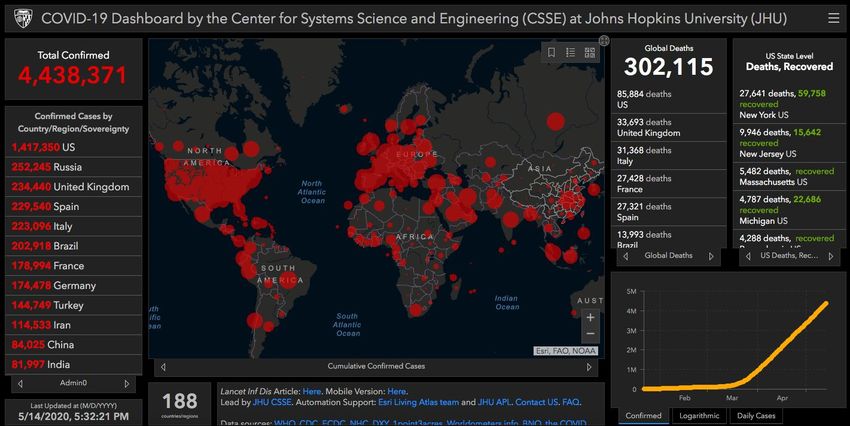Viewport: 850px width, 426px height.
Task: Click Michigan US state entry
Action: pyautogui.click(x=790, y=210)
